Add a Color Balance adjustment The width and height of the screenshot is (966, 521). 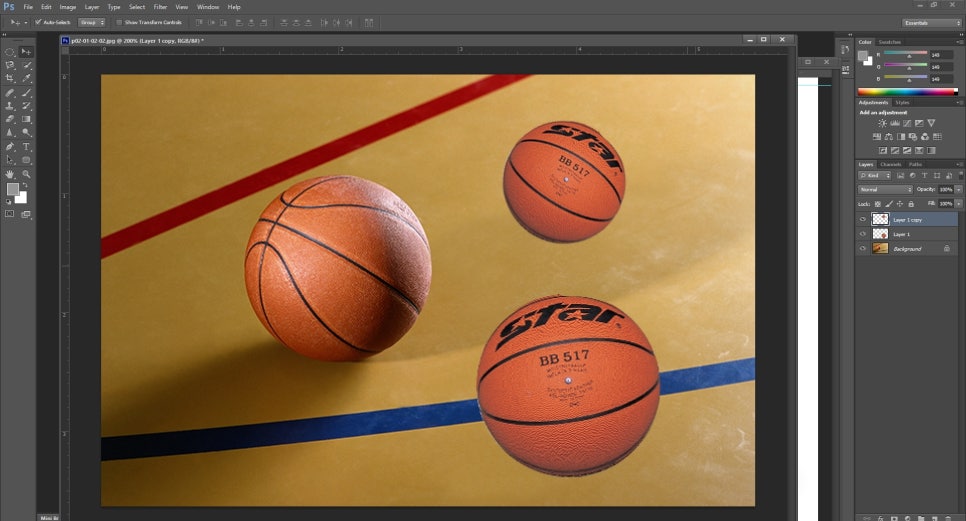(x=888, y=137)
